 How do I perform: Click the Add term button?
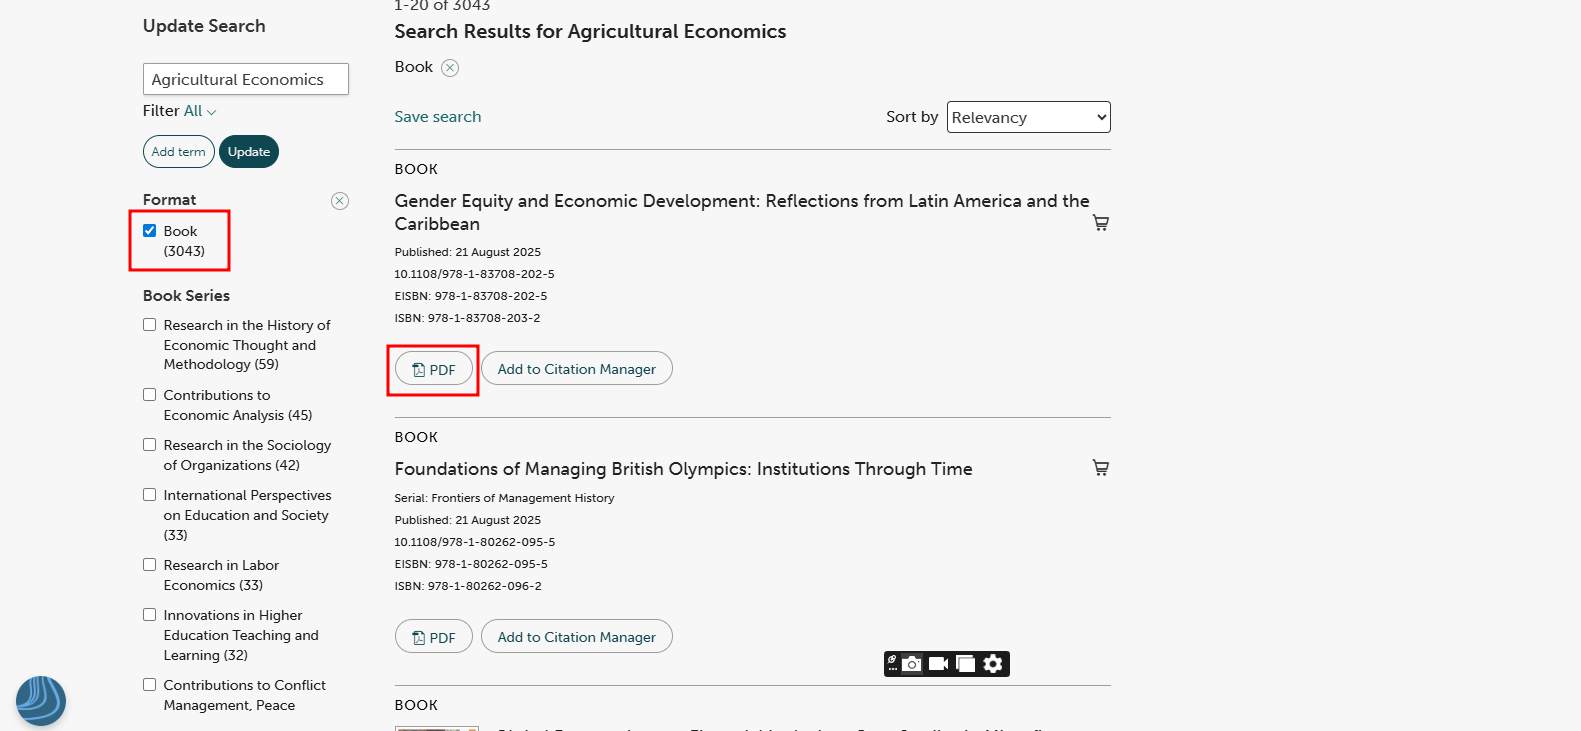point(178,152)
